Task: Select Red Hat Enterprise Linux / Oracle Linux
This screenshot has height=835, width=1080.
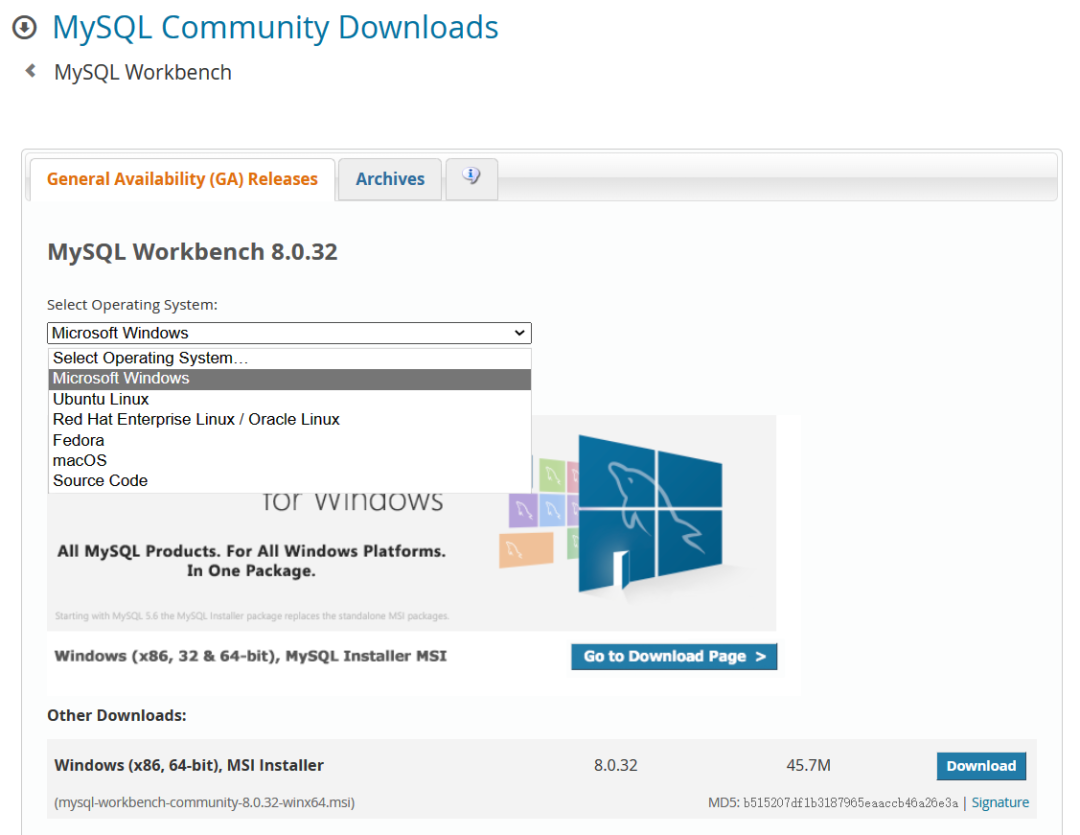Action: point(196,419)
